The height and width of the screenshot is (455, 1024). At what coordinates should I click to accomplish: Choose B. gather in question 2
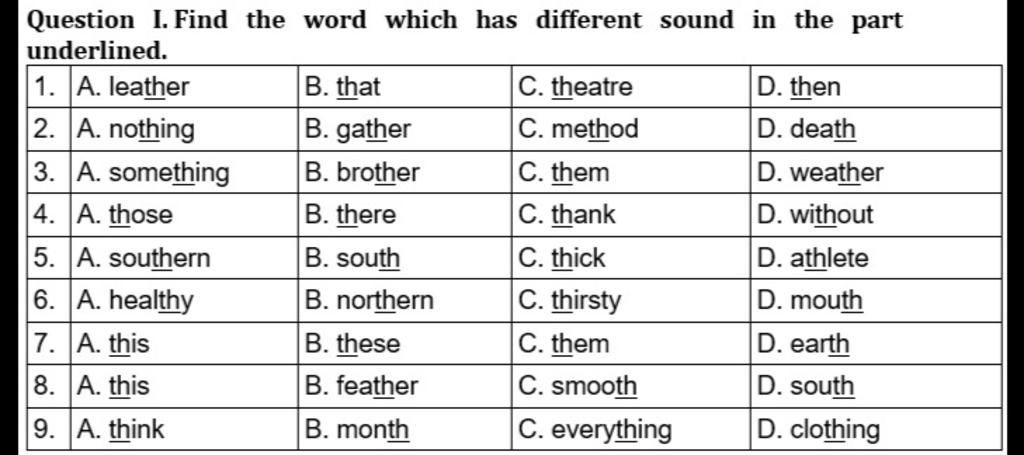tap(358, 130)
